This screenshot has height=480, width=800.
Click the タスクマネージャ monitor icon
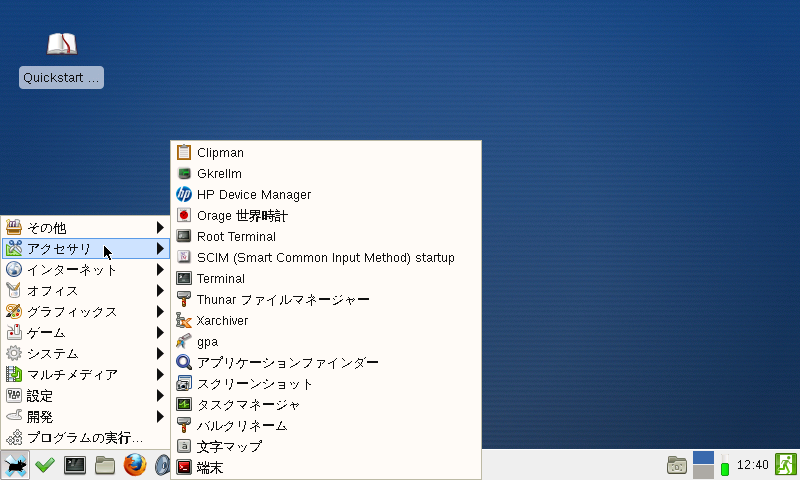coord(184,404)
